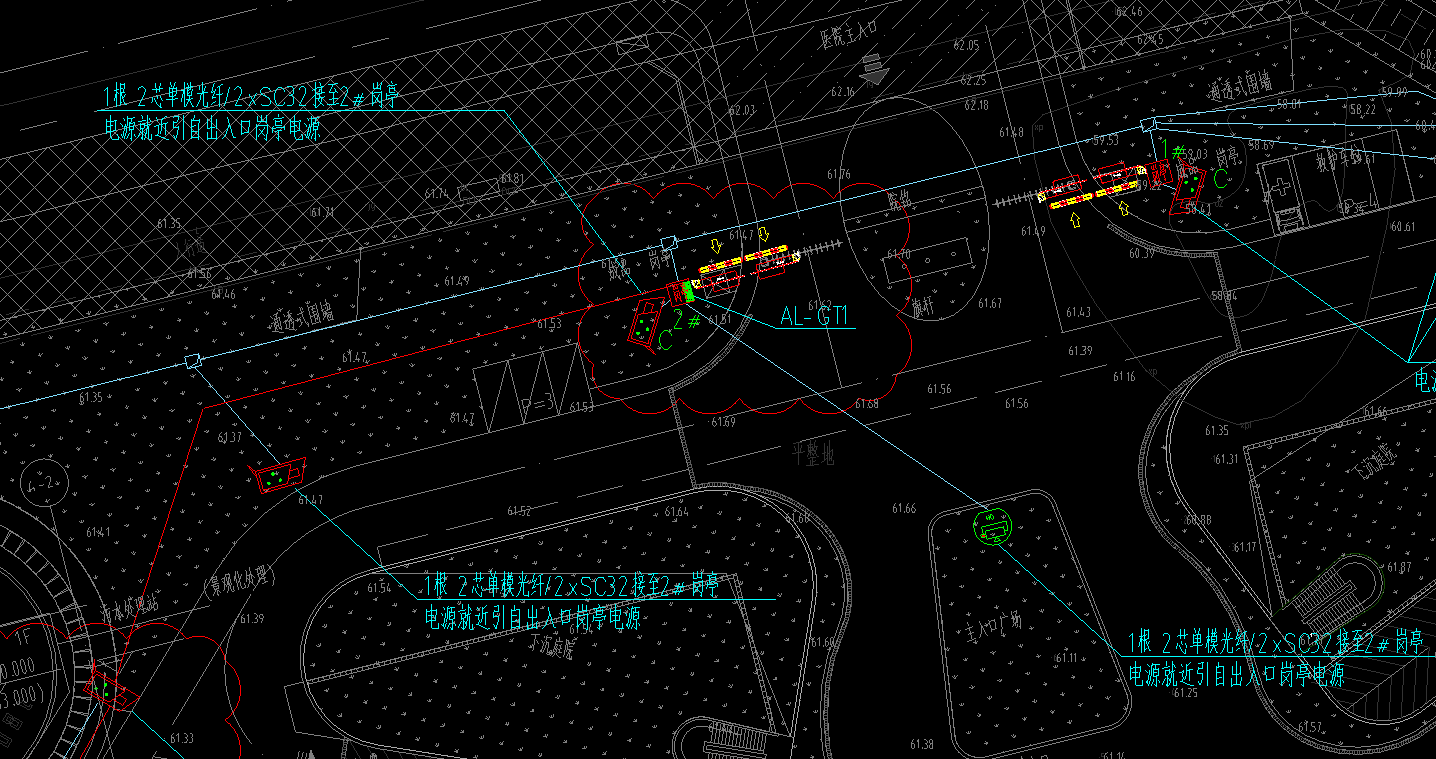Viewport: 1436px width, 759px height.
Task: Select elevation value 61.52
Action: 518,510
